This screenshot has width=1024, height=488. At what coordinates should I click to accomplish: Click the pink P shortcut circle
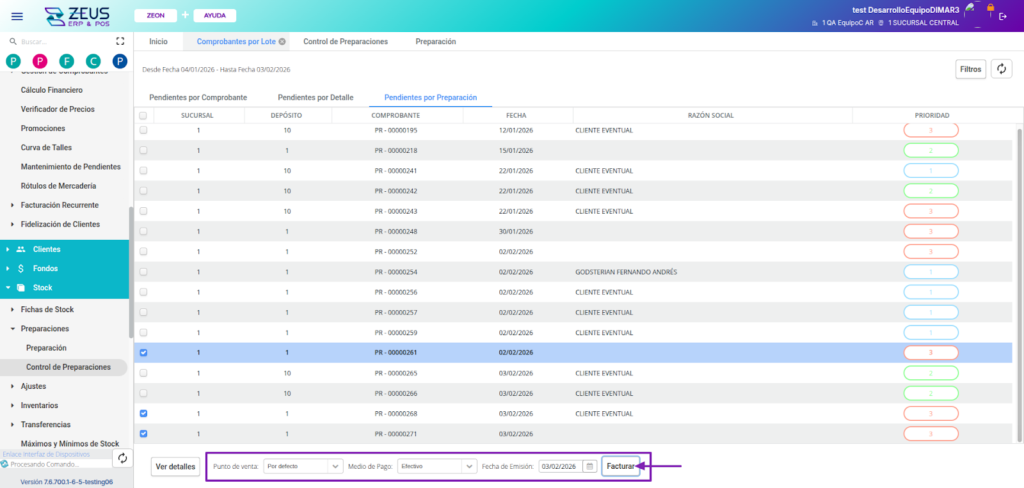point(40,61)
